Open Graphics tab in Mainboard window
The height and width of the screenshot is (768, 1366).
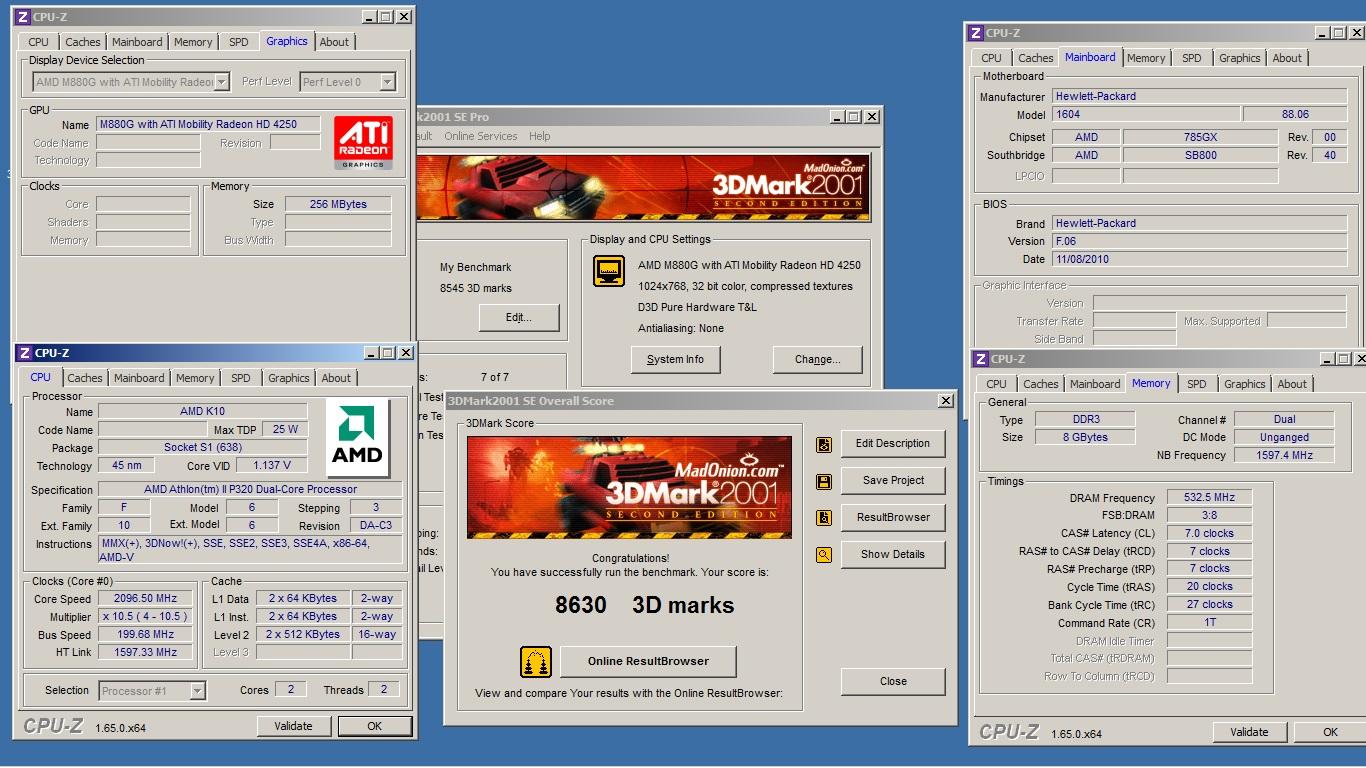coord(1240,58)
